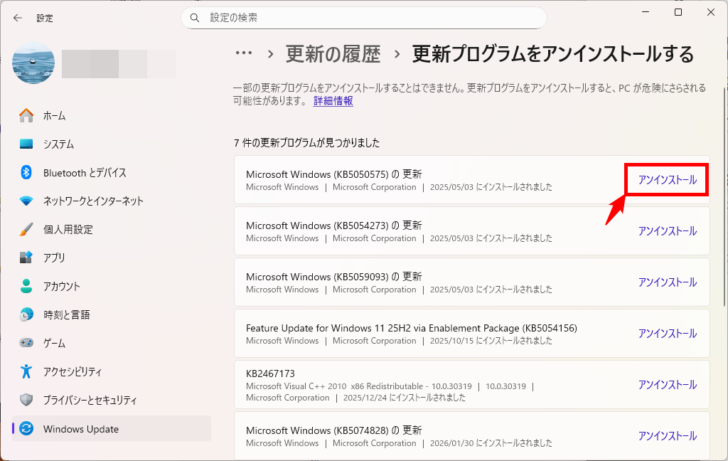Uninstall update KB5074828

667,435
